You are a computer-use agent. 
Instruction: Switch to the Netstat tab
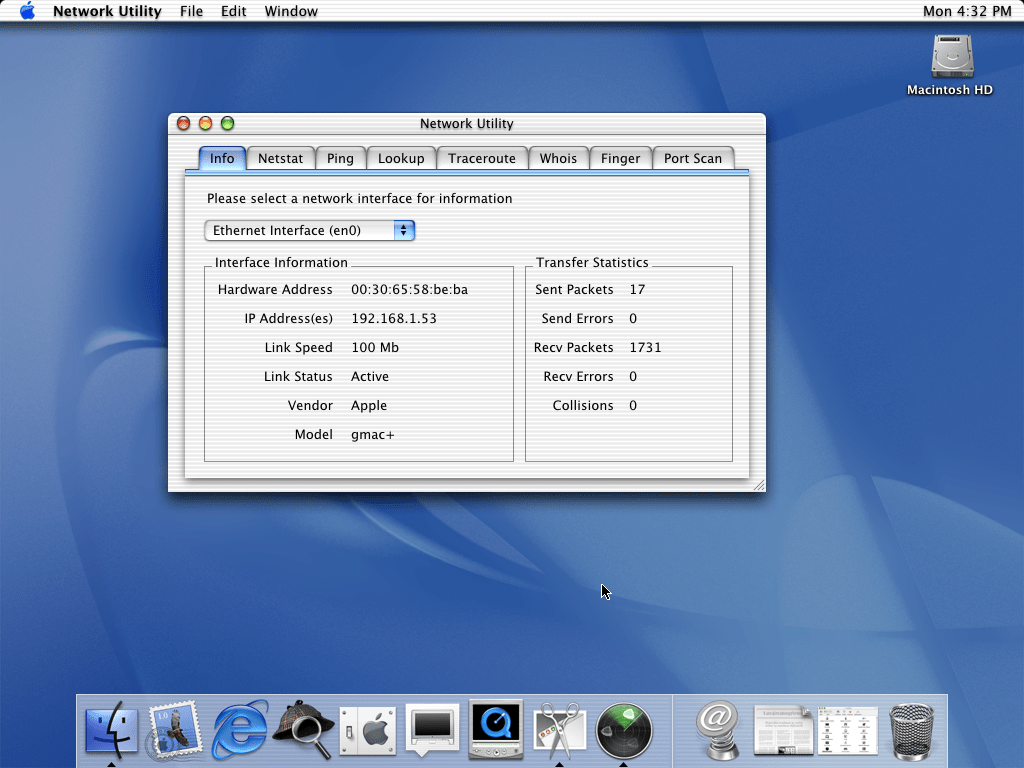click(281, 159)
